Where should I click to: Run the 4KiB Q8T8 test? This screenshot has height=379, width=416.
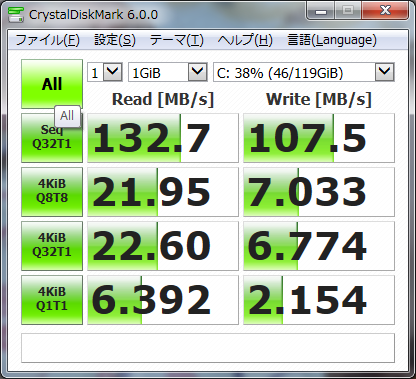tap(52, 192)
